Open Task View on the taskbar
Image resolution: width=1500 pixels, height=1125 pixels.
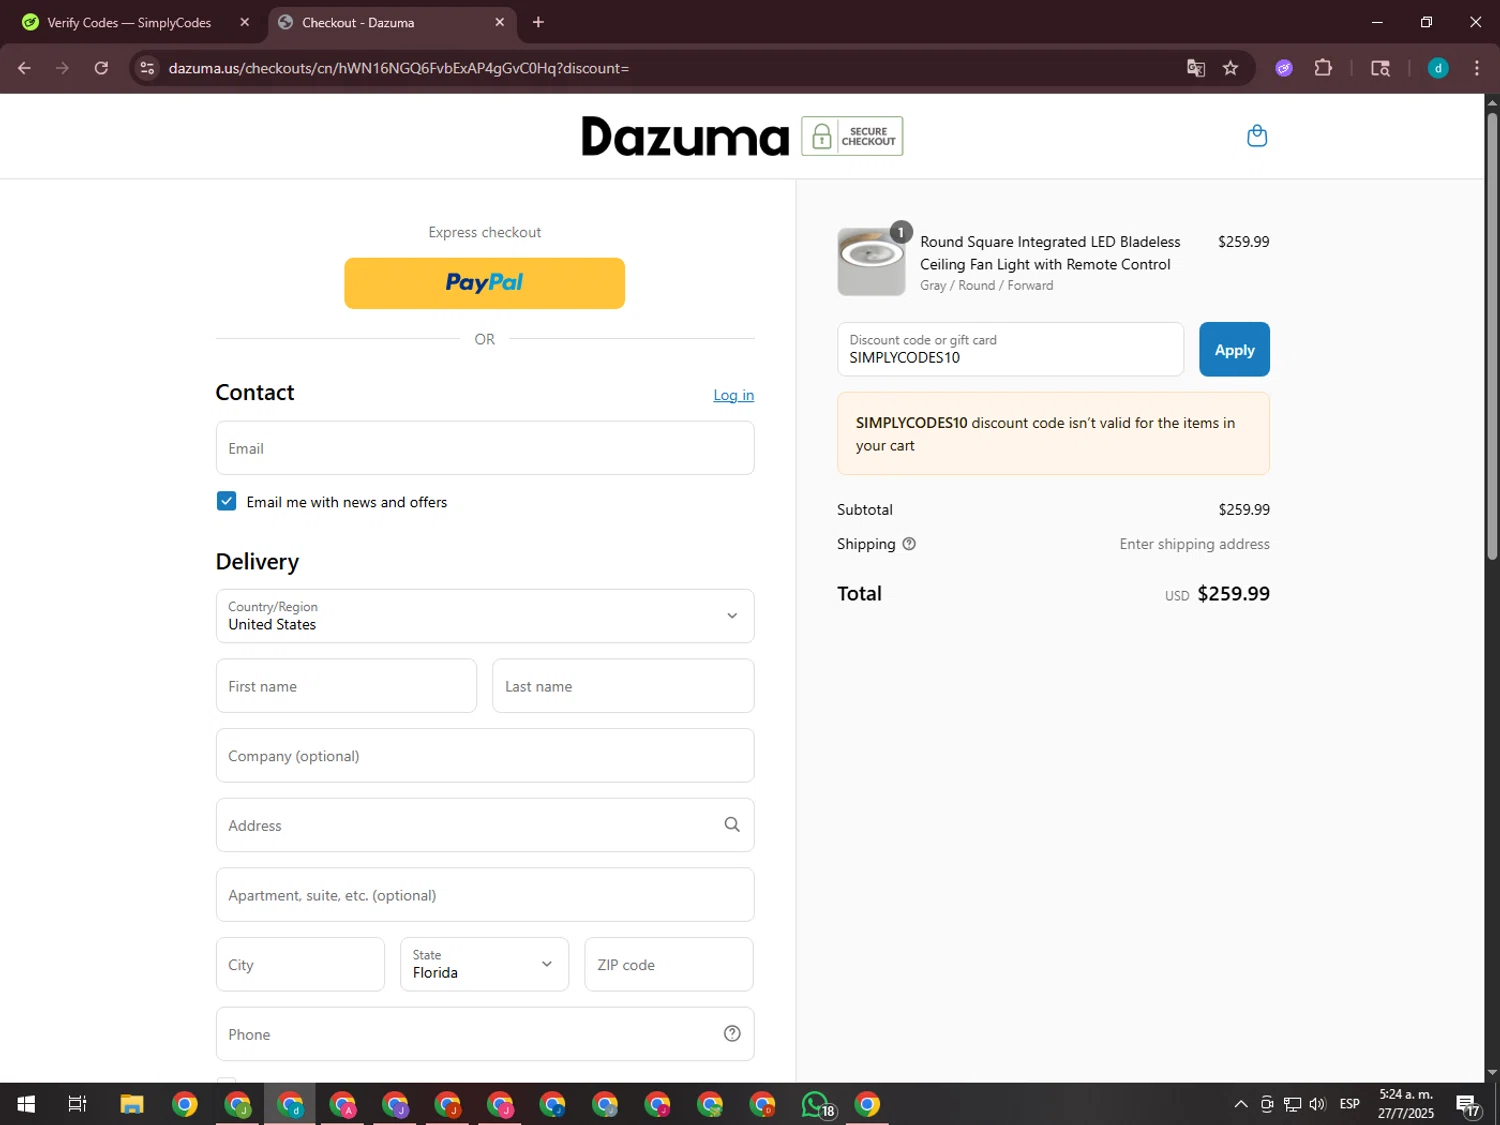77,1104
